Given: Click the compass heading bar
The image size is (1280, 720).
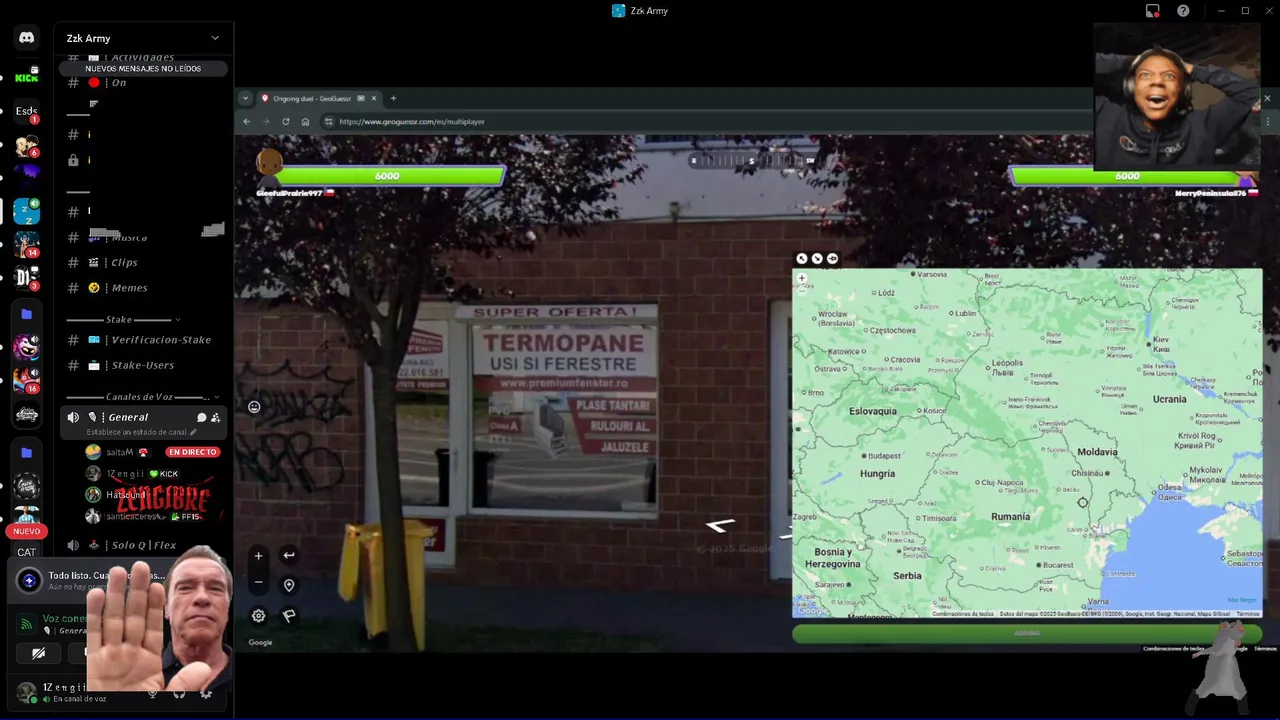Looking at the screenshot, I should point(752,160).
